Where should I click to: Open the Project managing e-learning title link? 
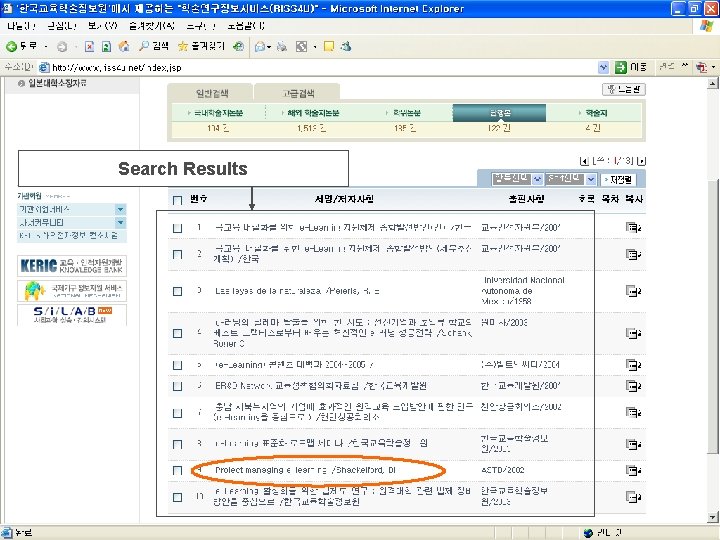pyautogui.click(x=305, y=470)
